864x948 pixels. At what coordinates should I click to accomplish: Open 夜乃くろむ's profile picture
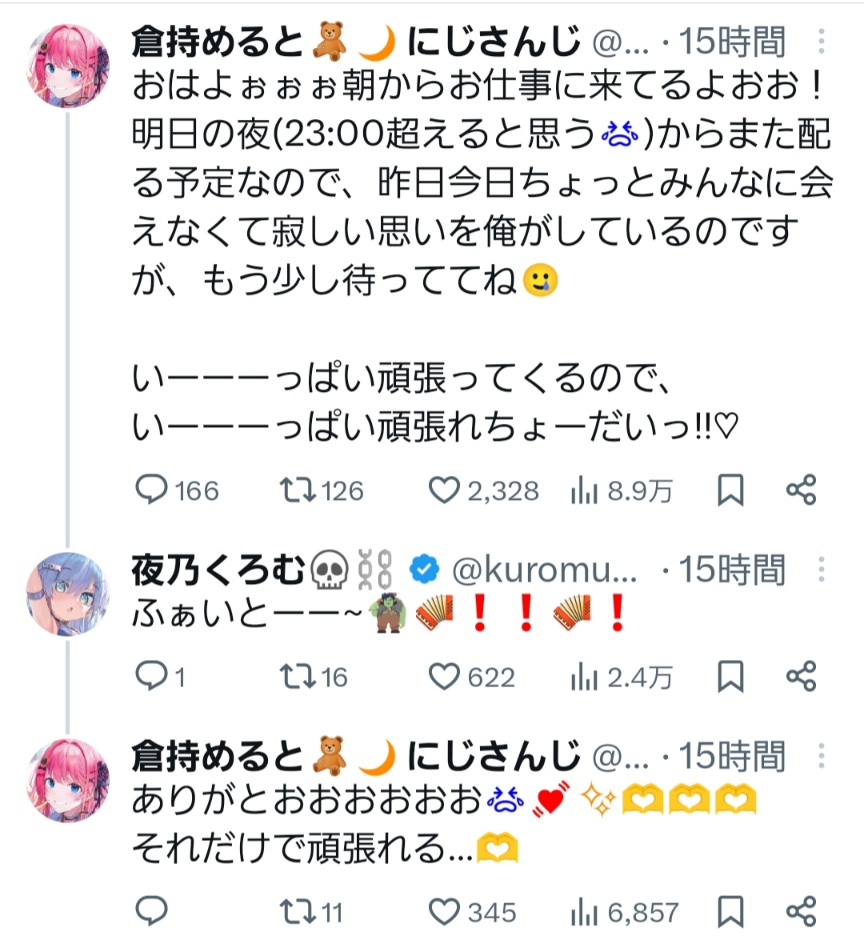click(67, 592)
